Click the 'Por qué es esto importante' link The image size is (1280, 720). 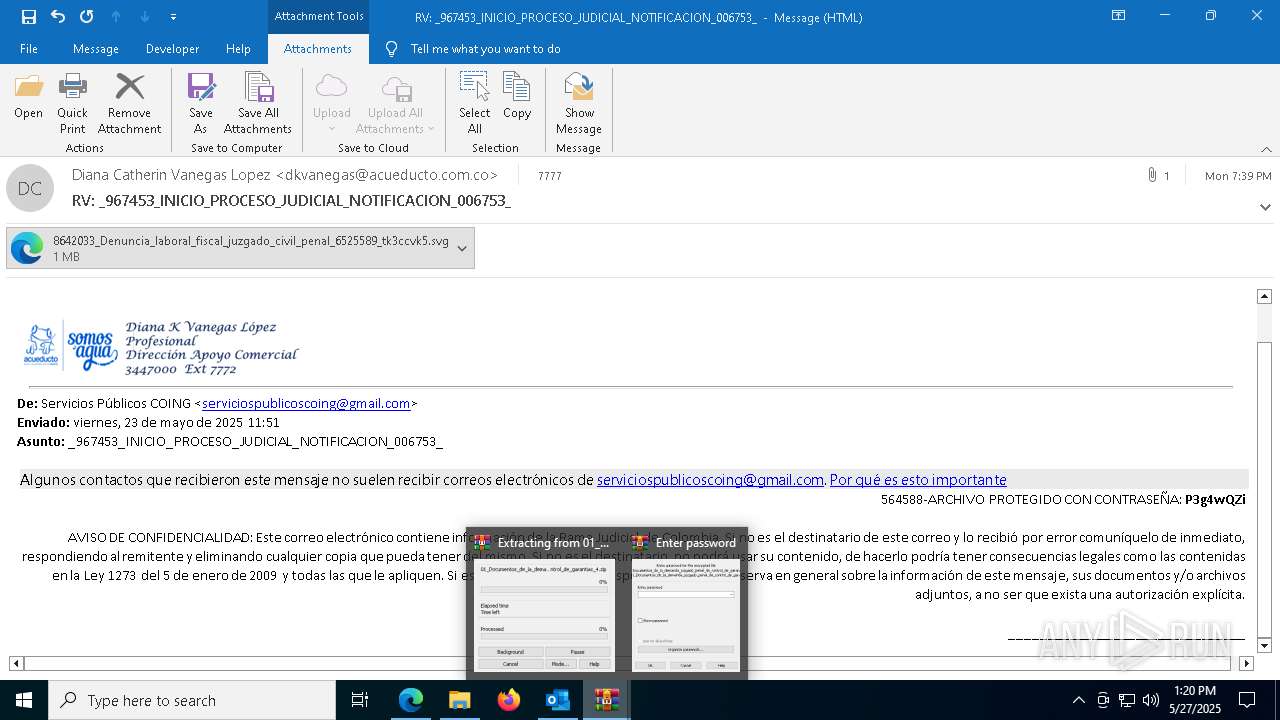pyautogui.click(x=918, y=479)
